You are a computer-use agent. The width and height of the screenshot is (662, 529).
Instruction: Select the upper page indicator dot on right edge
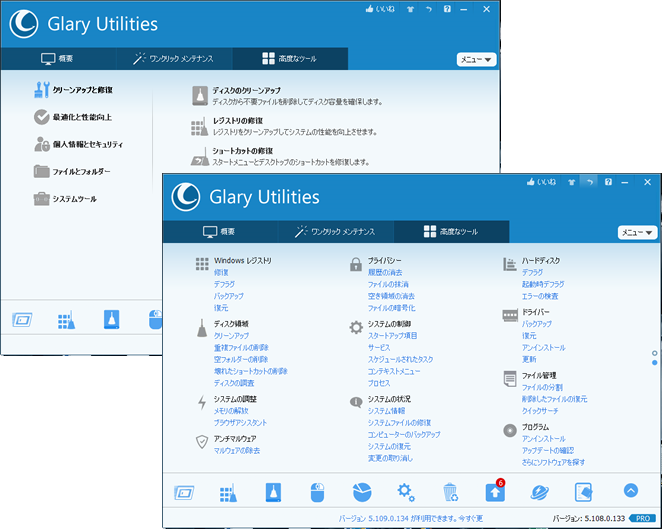(654, 353)
